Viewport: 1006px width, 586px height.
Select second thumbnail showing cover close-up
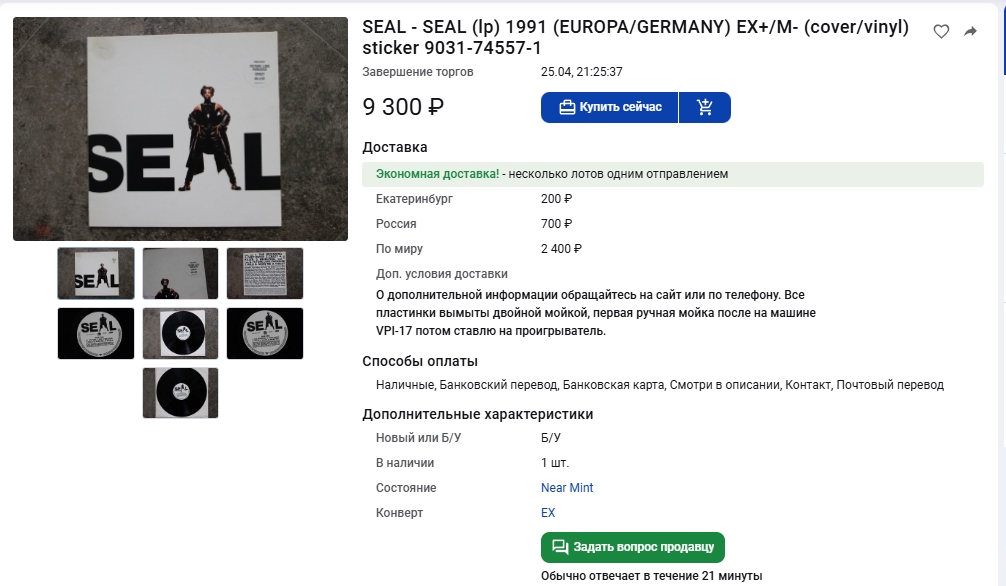(x=180, y=273)
